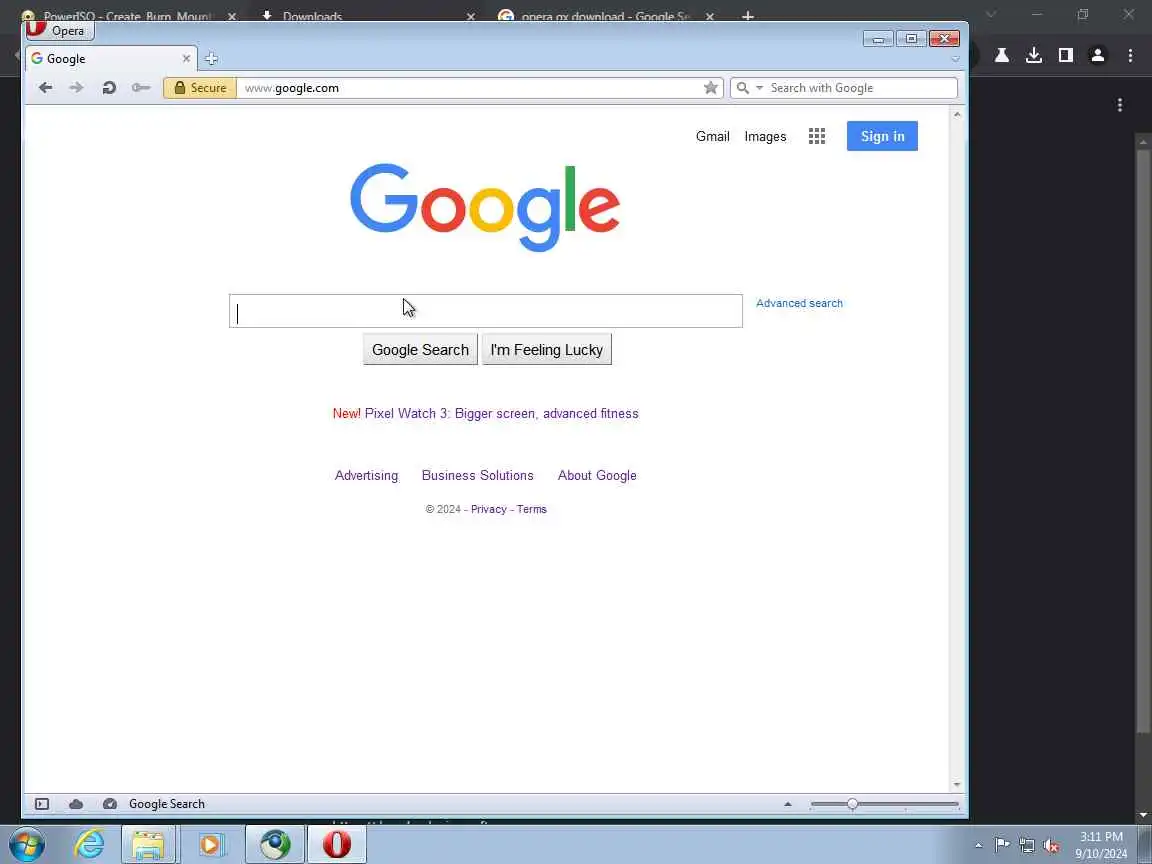Click the Chrome Labs flask icon
The image size is (1152, 864).
(x=1001, y=55)
